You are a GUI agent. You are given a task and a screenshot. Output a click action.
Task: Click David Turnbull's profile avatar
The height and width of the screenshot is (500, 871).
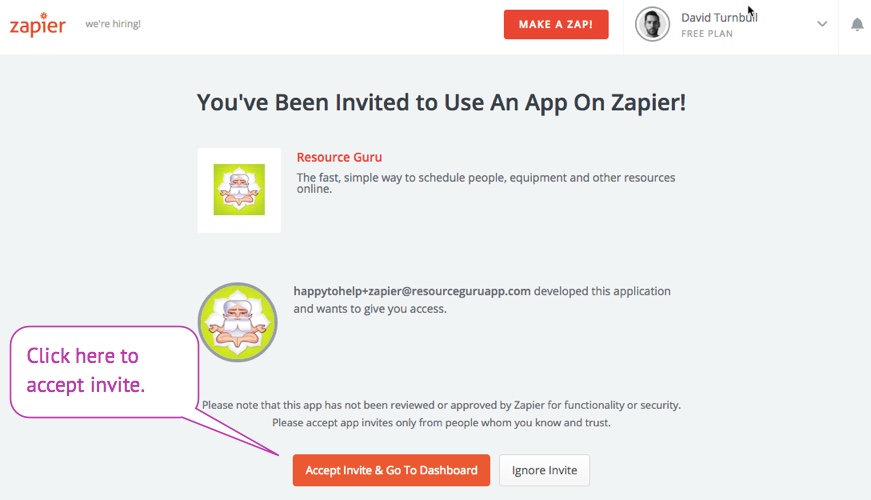click(652, 24)
